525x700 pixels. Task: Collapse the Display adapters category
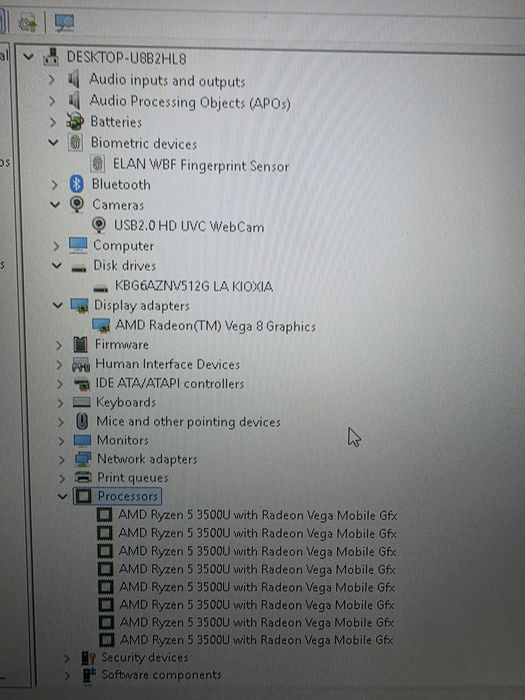click(x=58, y=305)
